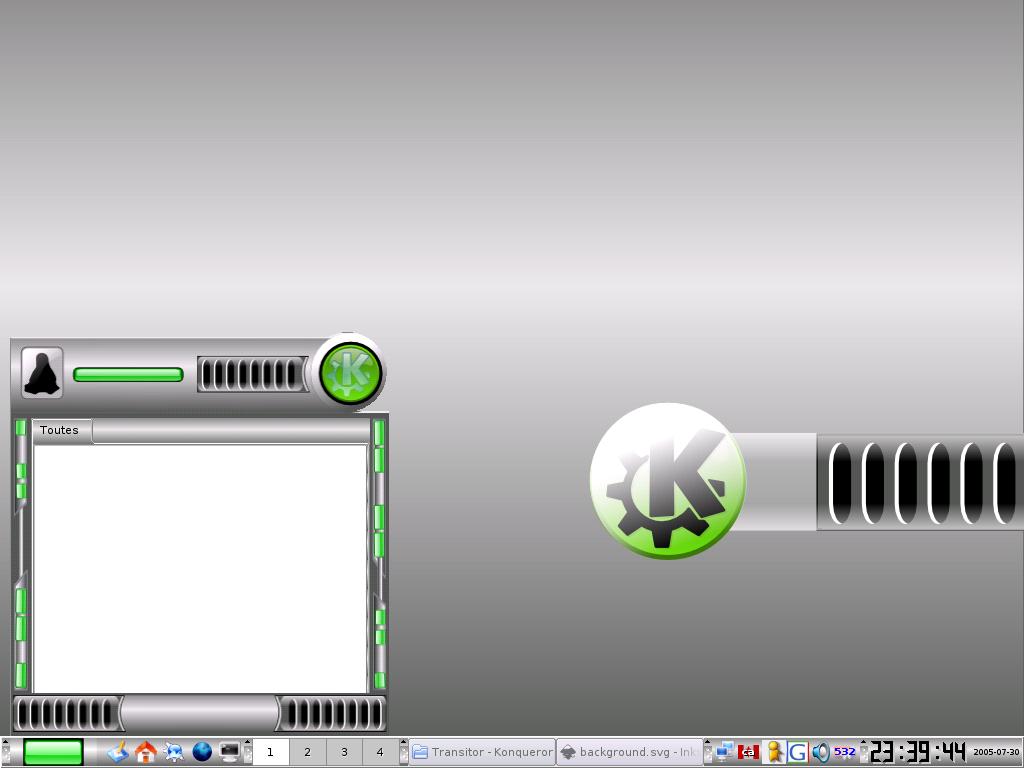The height and width of the screenshot is (768, 1024).
Task: Open the yellow AIM messenger figure tray icon
Action: click(x=774, y=752)
